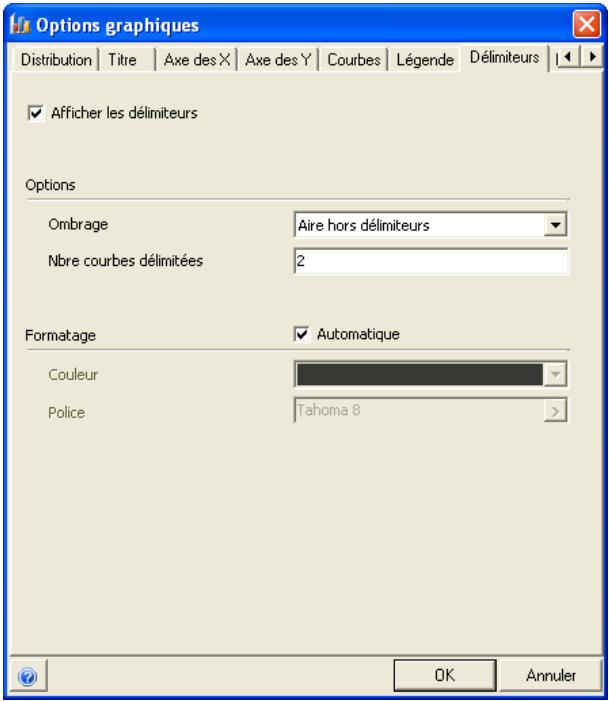The image size is (609, 701).
Task: Select the Axe des Y tab
Action: [278, 59]
